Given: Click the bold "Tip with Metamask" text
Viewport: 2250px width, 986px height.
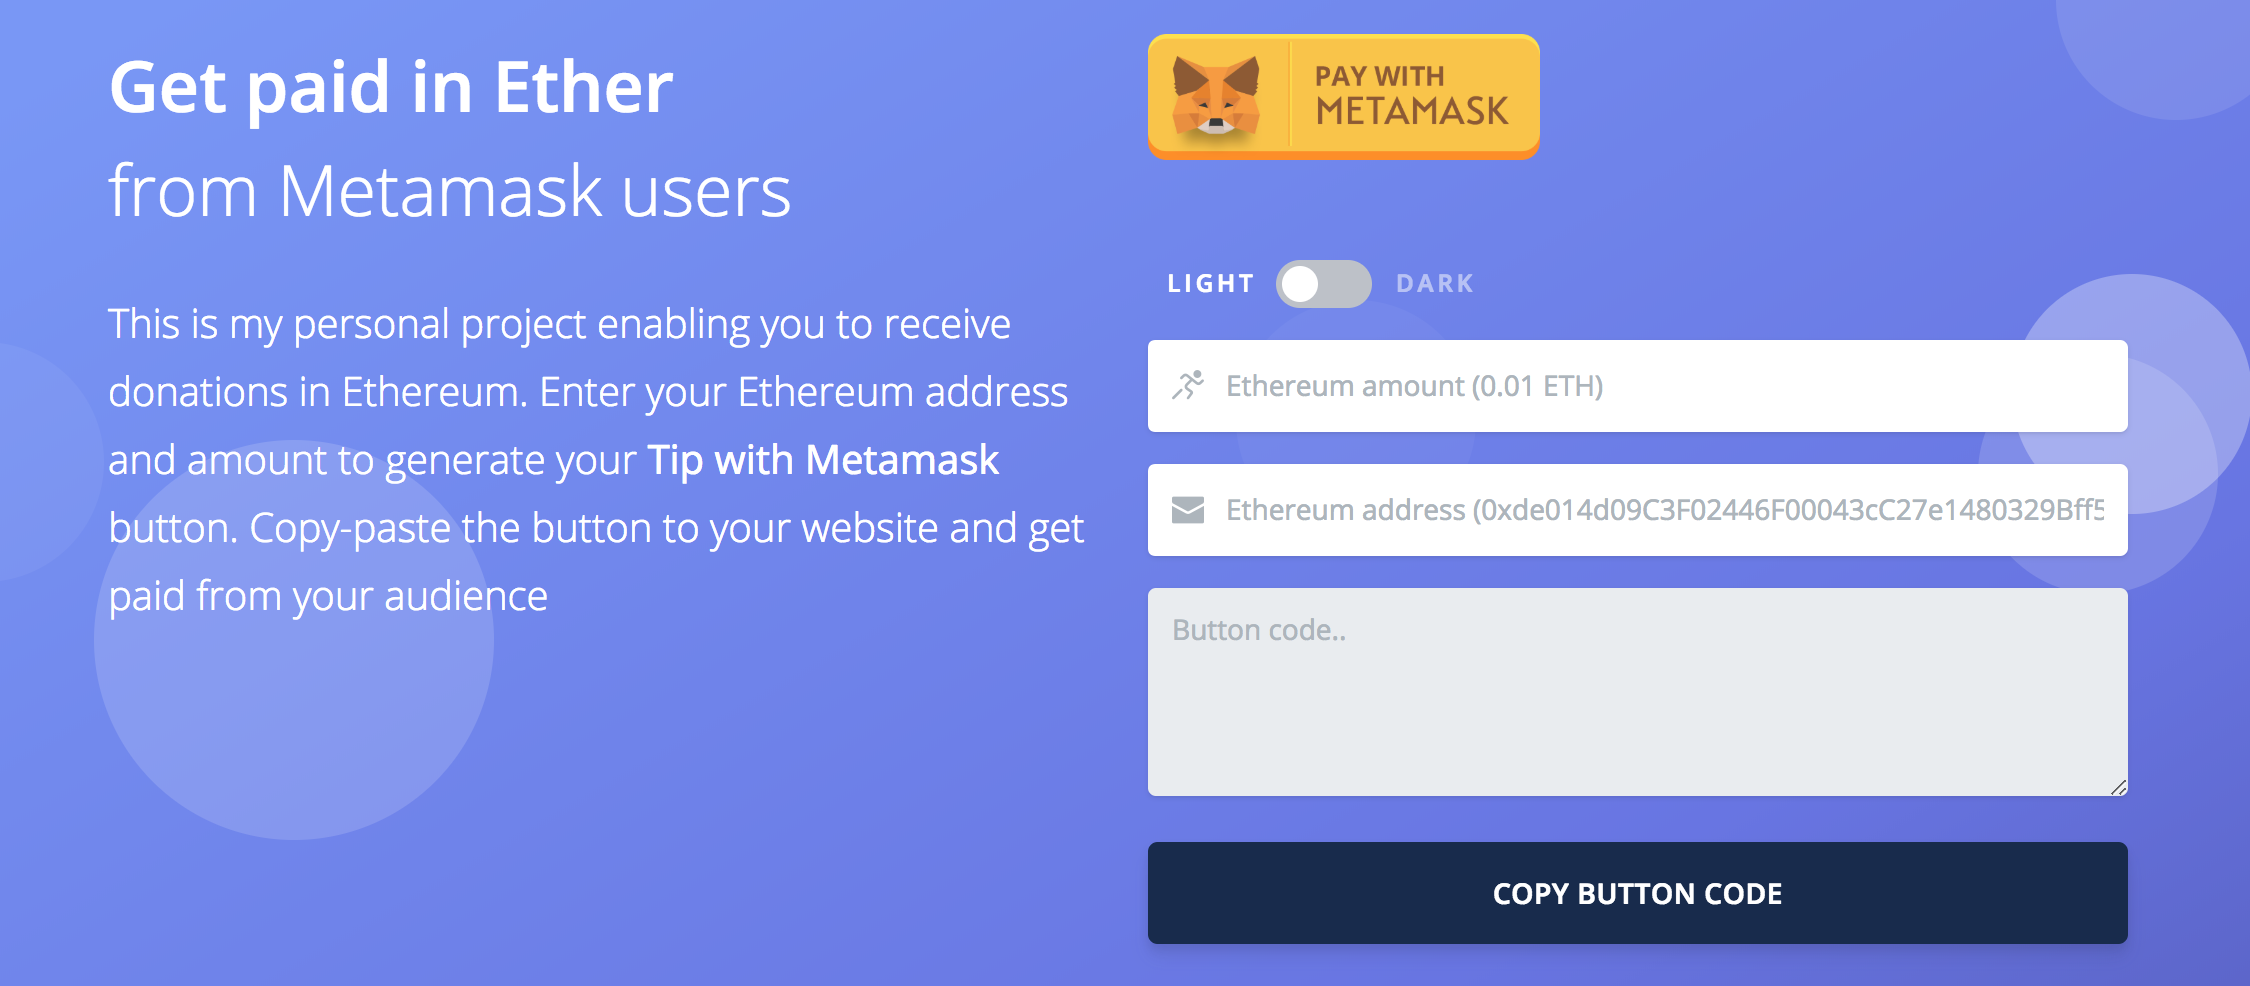Looking at the screenshot, I should point(823,460).
